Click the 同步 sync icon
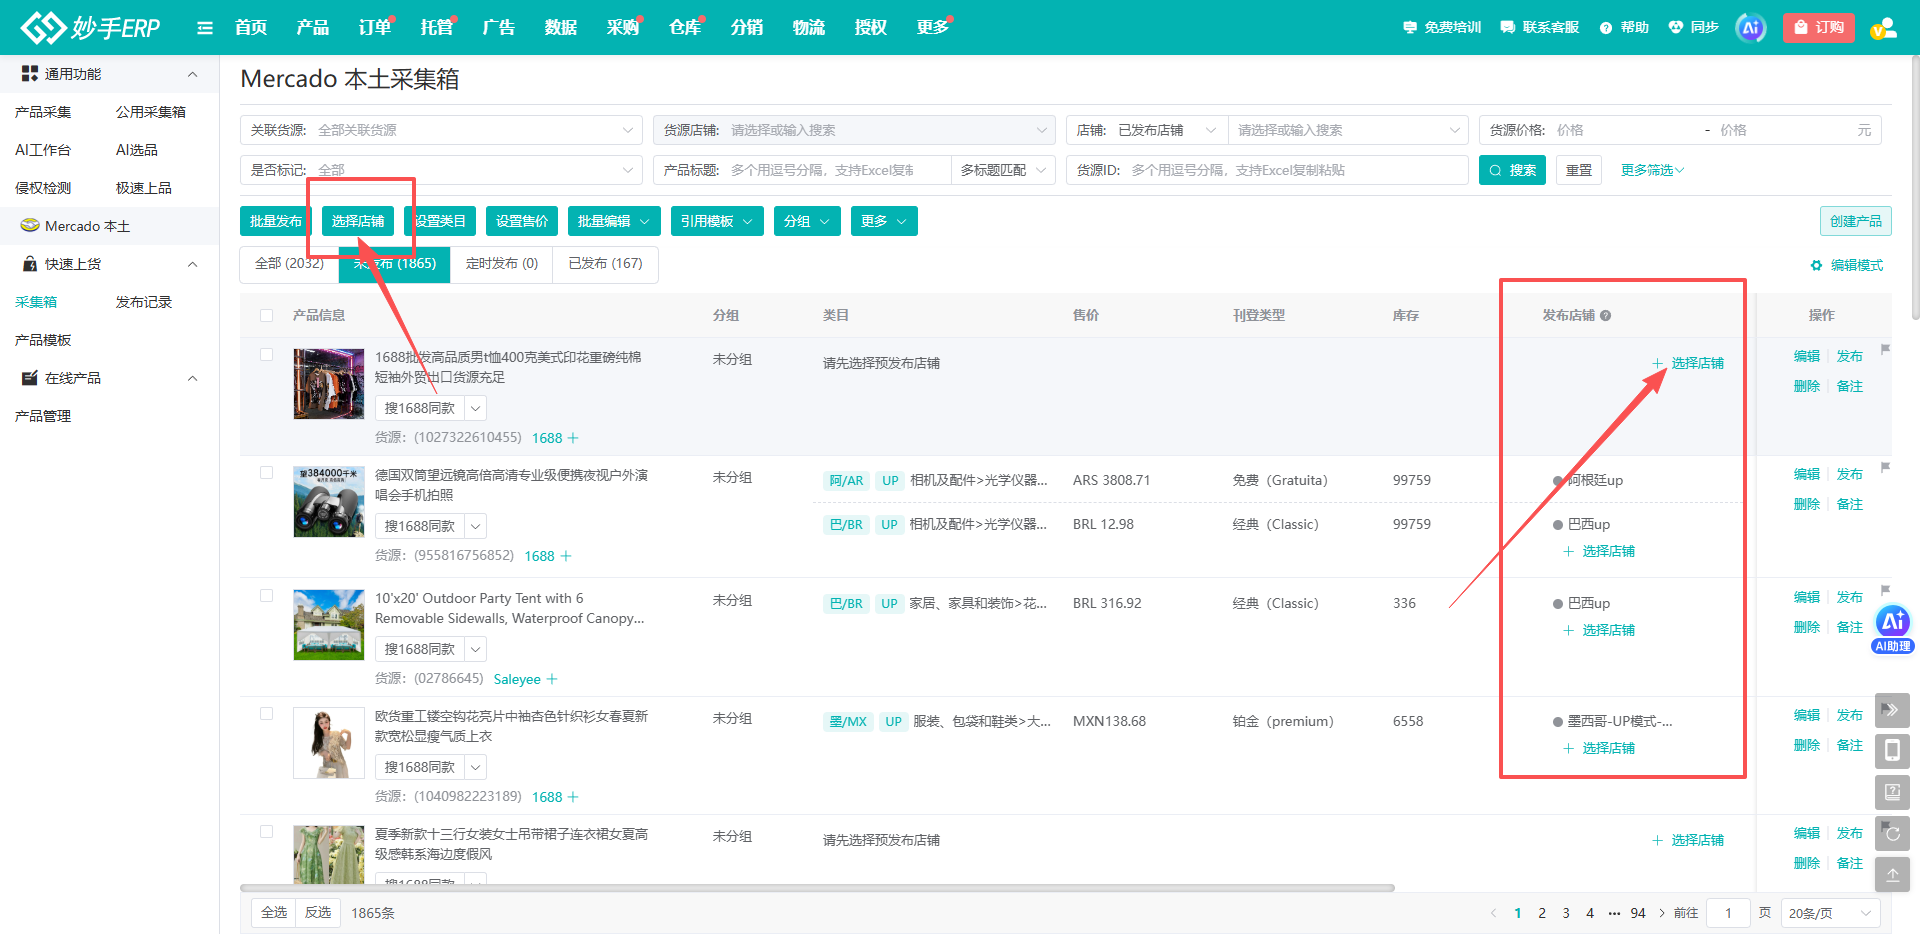The height and width of the screenshot is (934, 1920). click(1676, 27)
